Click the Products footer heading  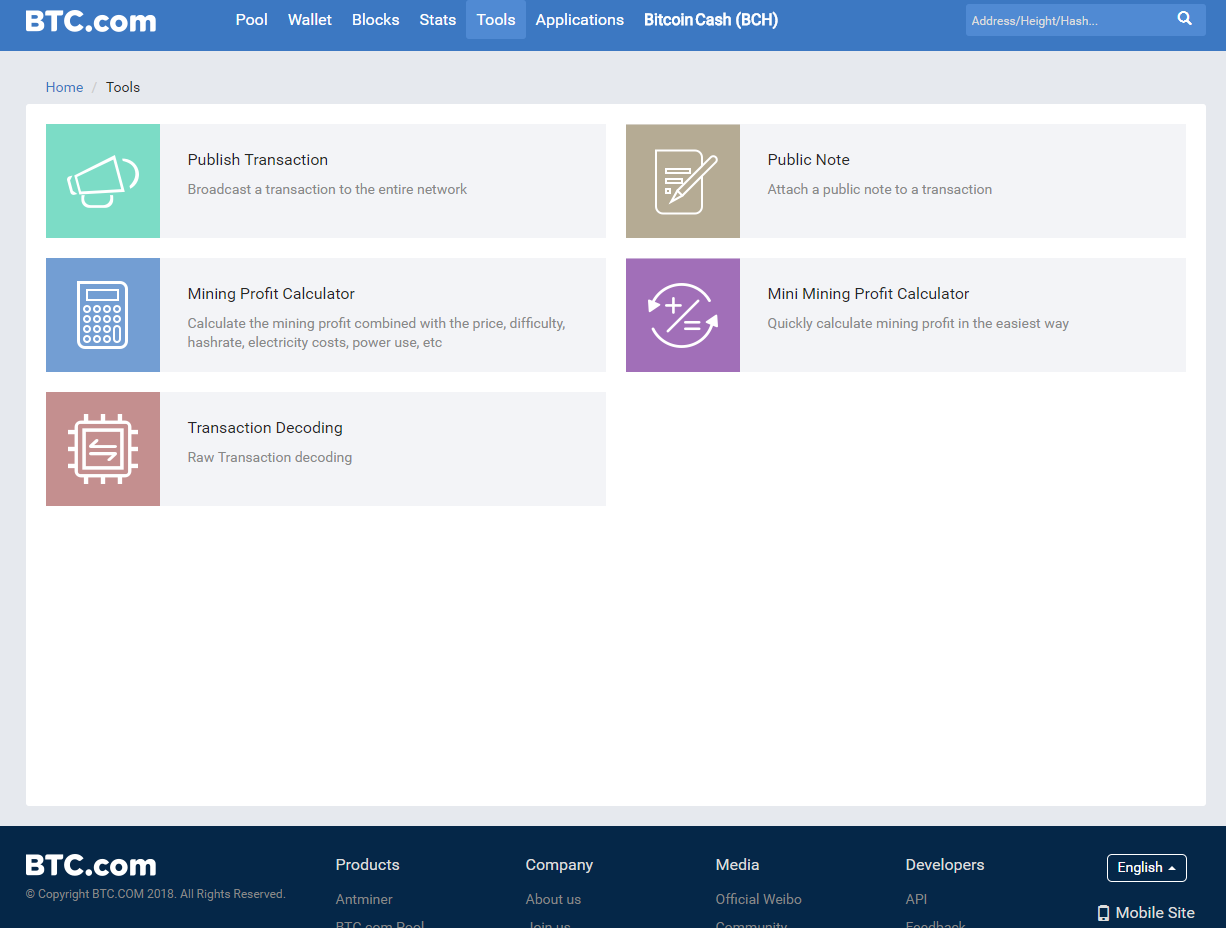pyautogui.click(x=368, y=865)
